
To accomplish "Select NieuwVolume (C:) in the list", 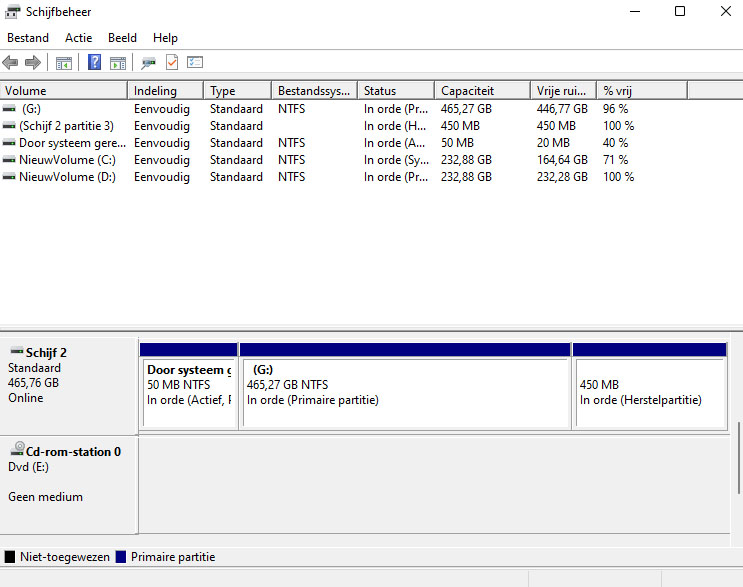I will coord(67,160).
